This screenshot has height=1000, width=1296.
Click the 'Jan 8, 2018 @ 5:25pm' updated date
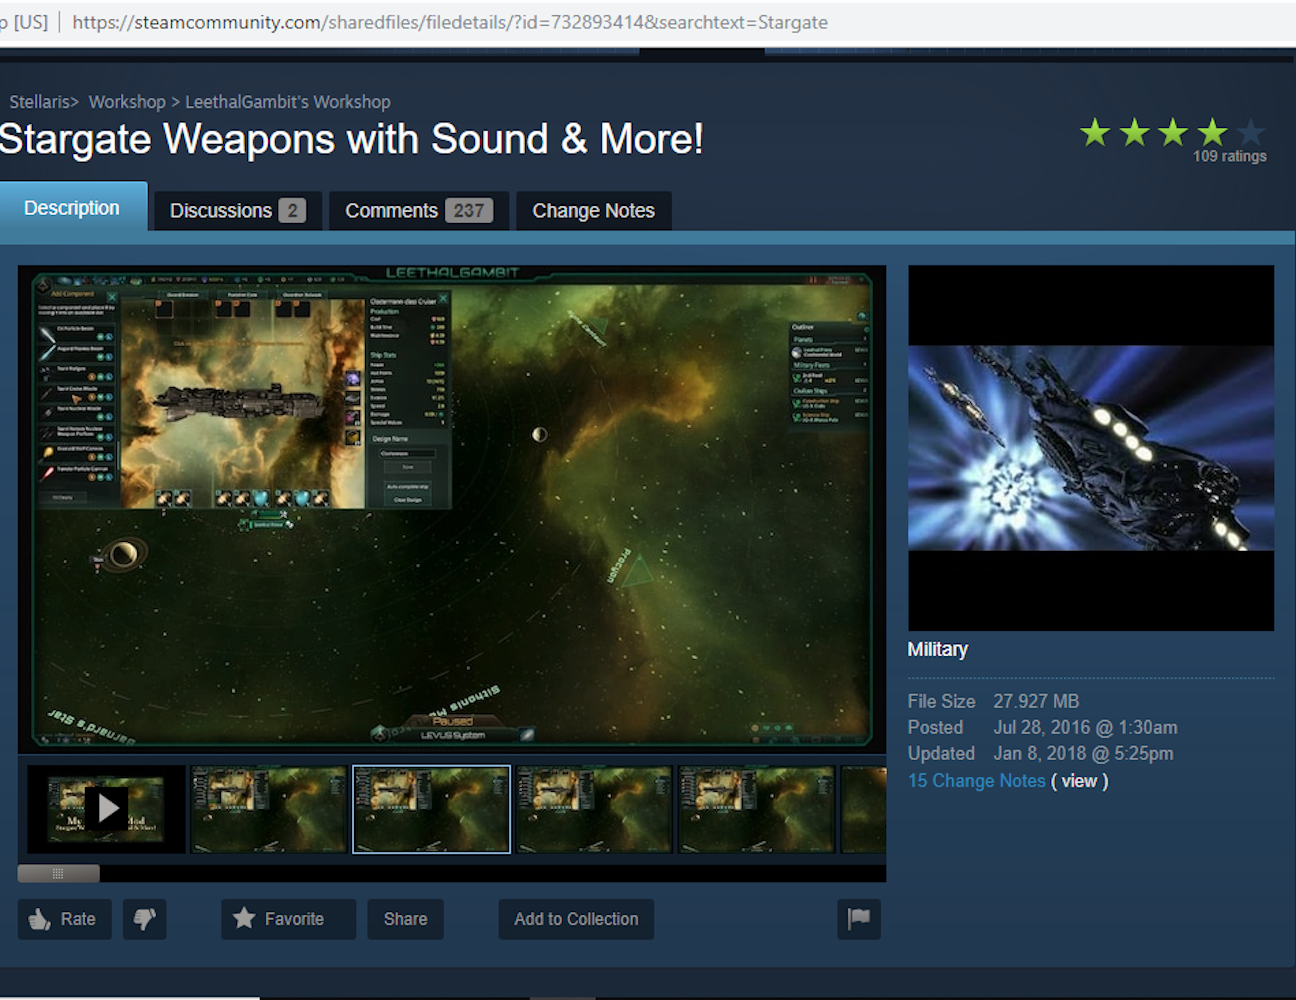point(1083,753)
